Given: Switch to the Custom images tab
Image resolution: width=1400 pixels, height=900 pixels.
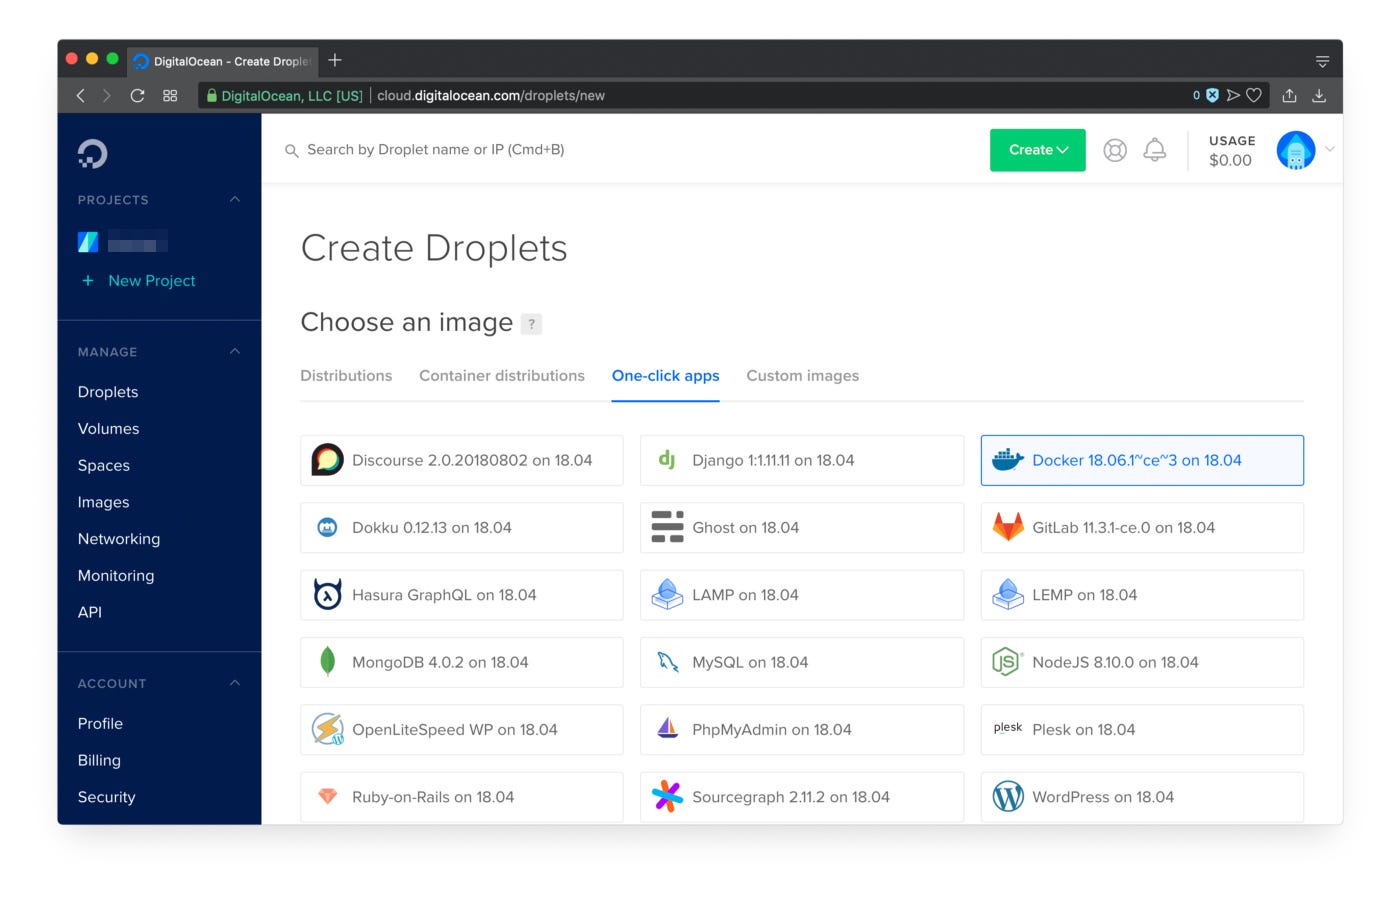Looking at the screenshot, I should click(x=803, y=376).
